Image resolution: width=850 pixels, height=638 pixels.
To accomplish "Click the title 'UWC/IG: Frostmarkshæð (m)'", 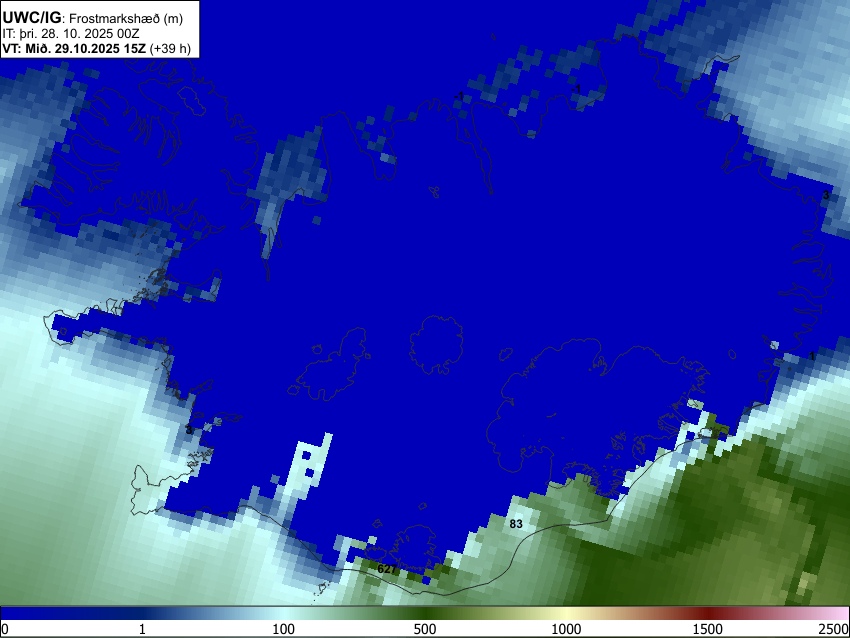I will (93, 18).
